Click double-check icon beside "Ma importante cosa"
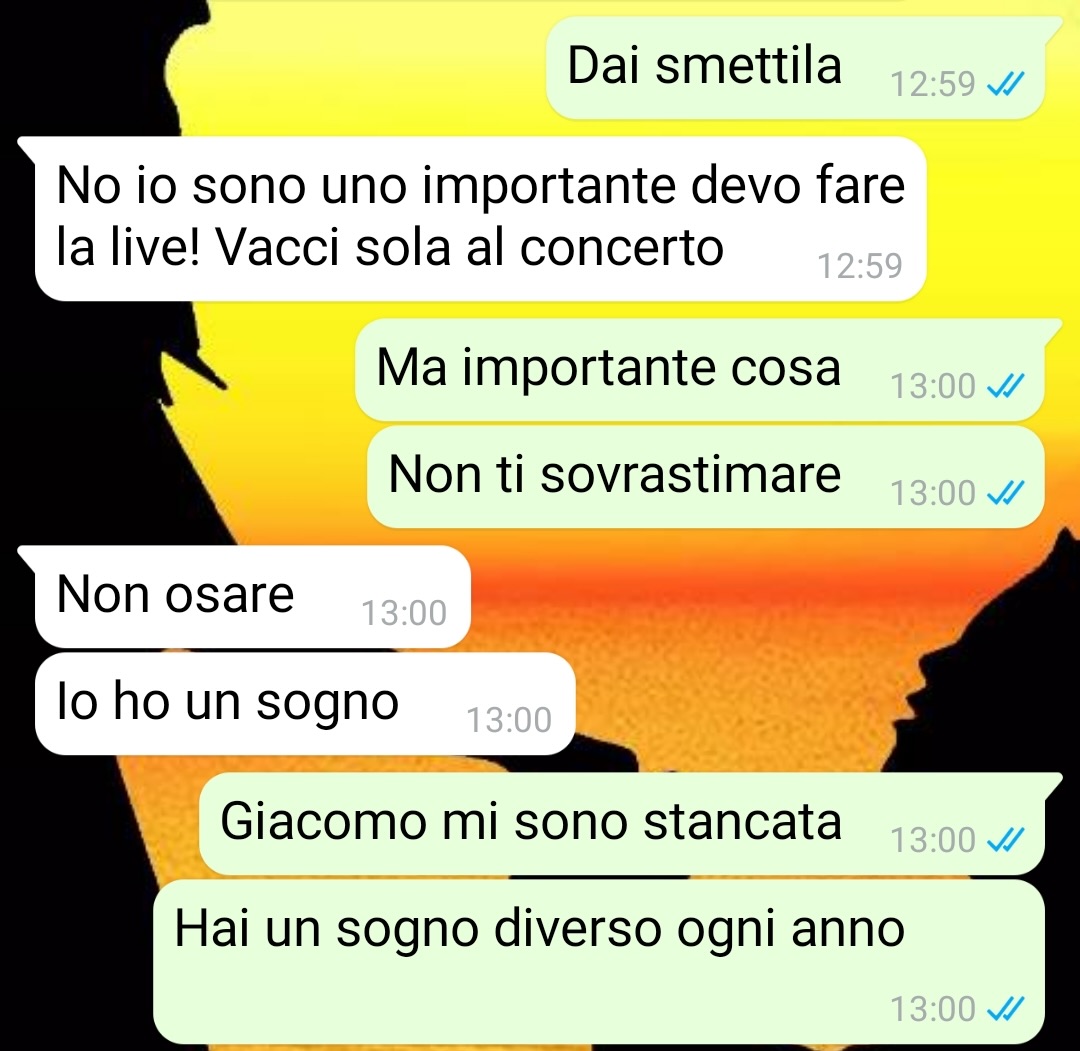The image size is (1080, 1051). (x=1006, y=386)
